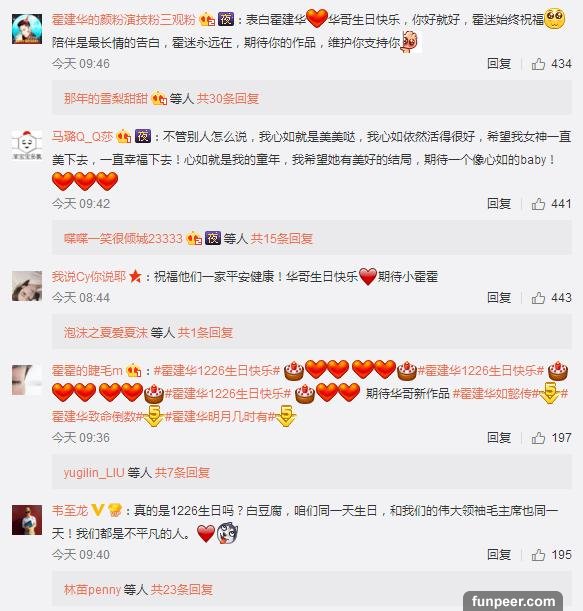
Task: Expand the 共23条回复 replies
Action: click(182, 590)
